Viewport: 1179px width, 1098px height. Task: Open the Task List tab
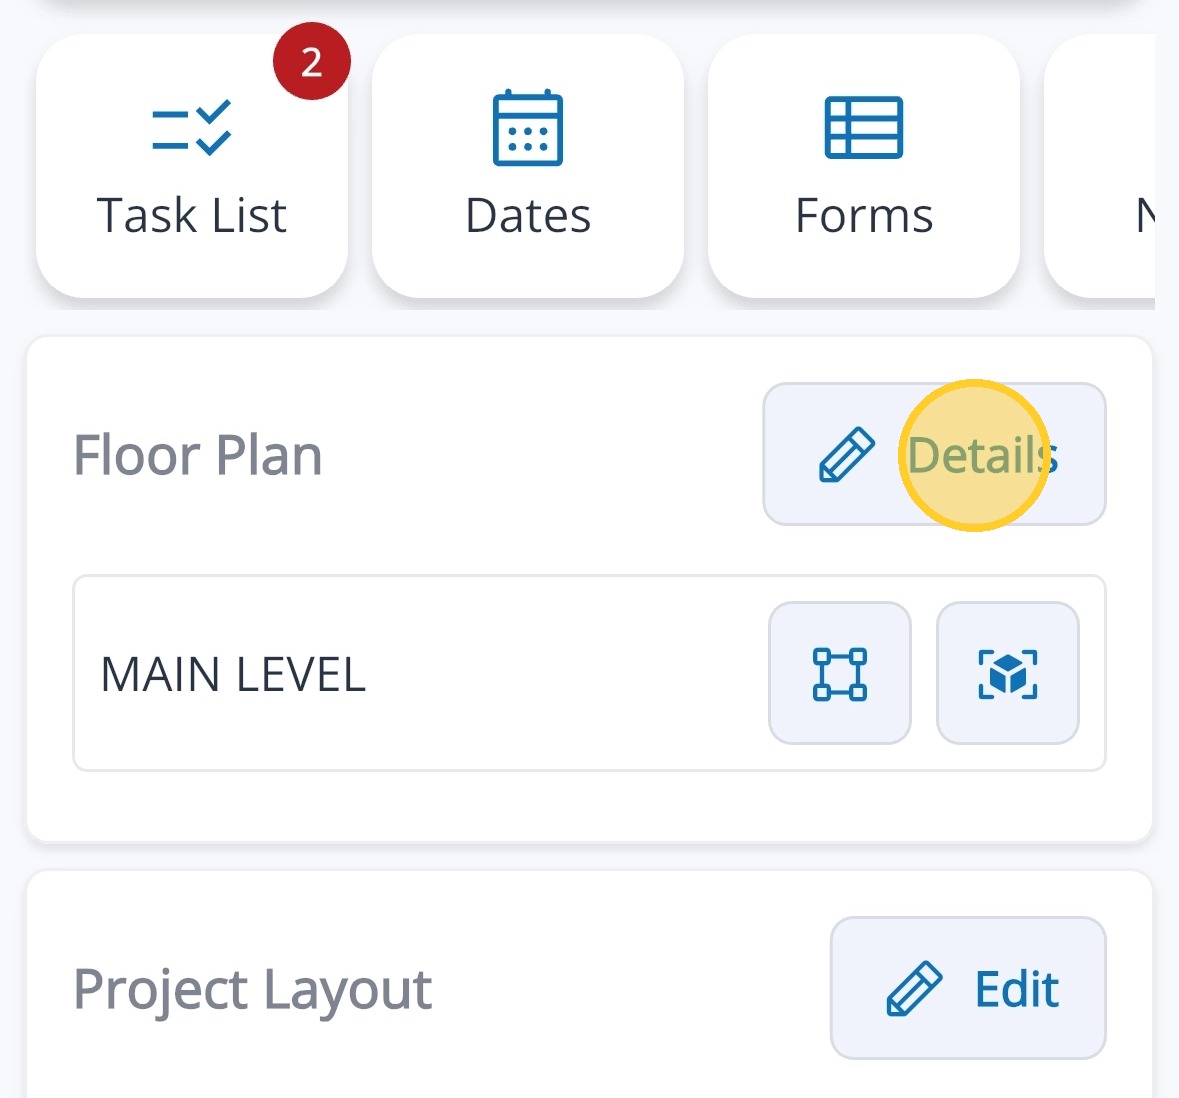tap(192, 215)
